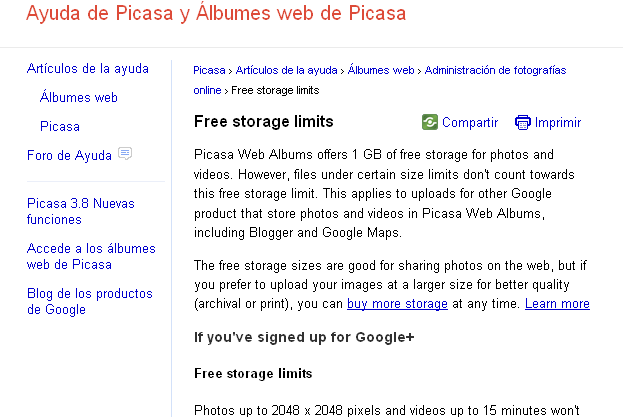Click the Ayuda de Picasa page title

click(x=216, y=12)
